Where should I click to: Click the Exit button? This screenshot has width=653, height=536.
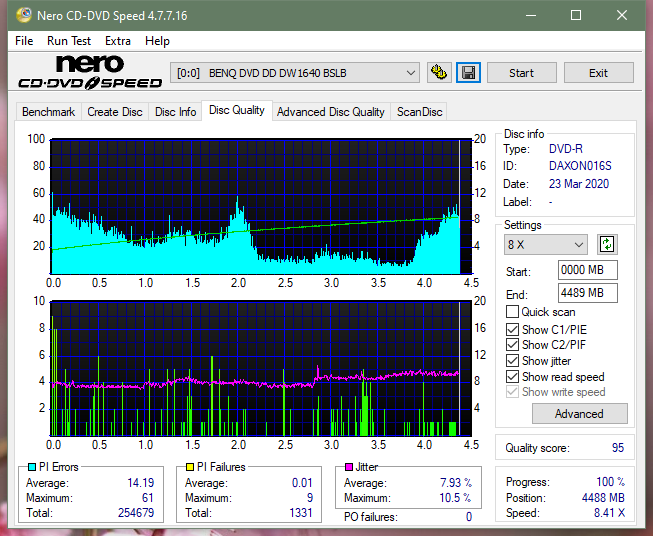(x=598, y=73)
